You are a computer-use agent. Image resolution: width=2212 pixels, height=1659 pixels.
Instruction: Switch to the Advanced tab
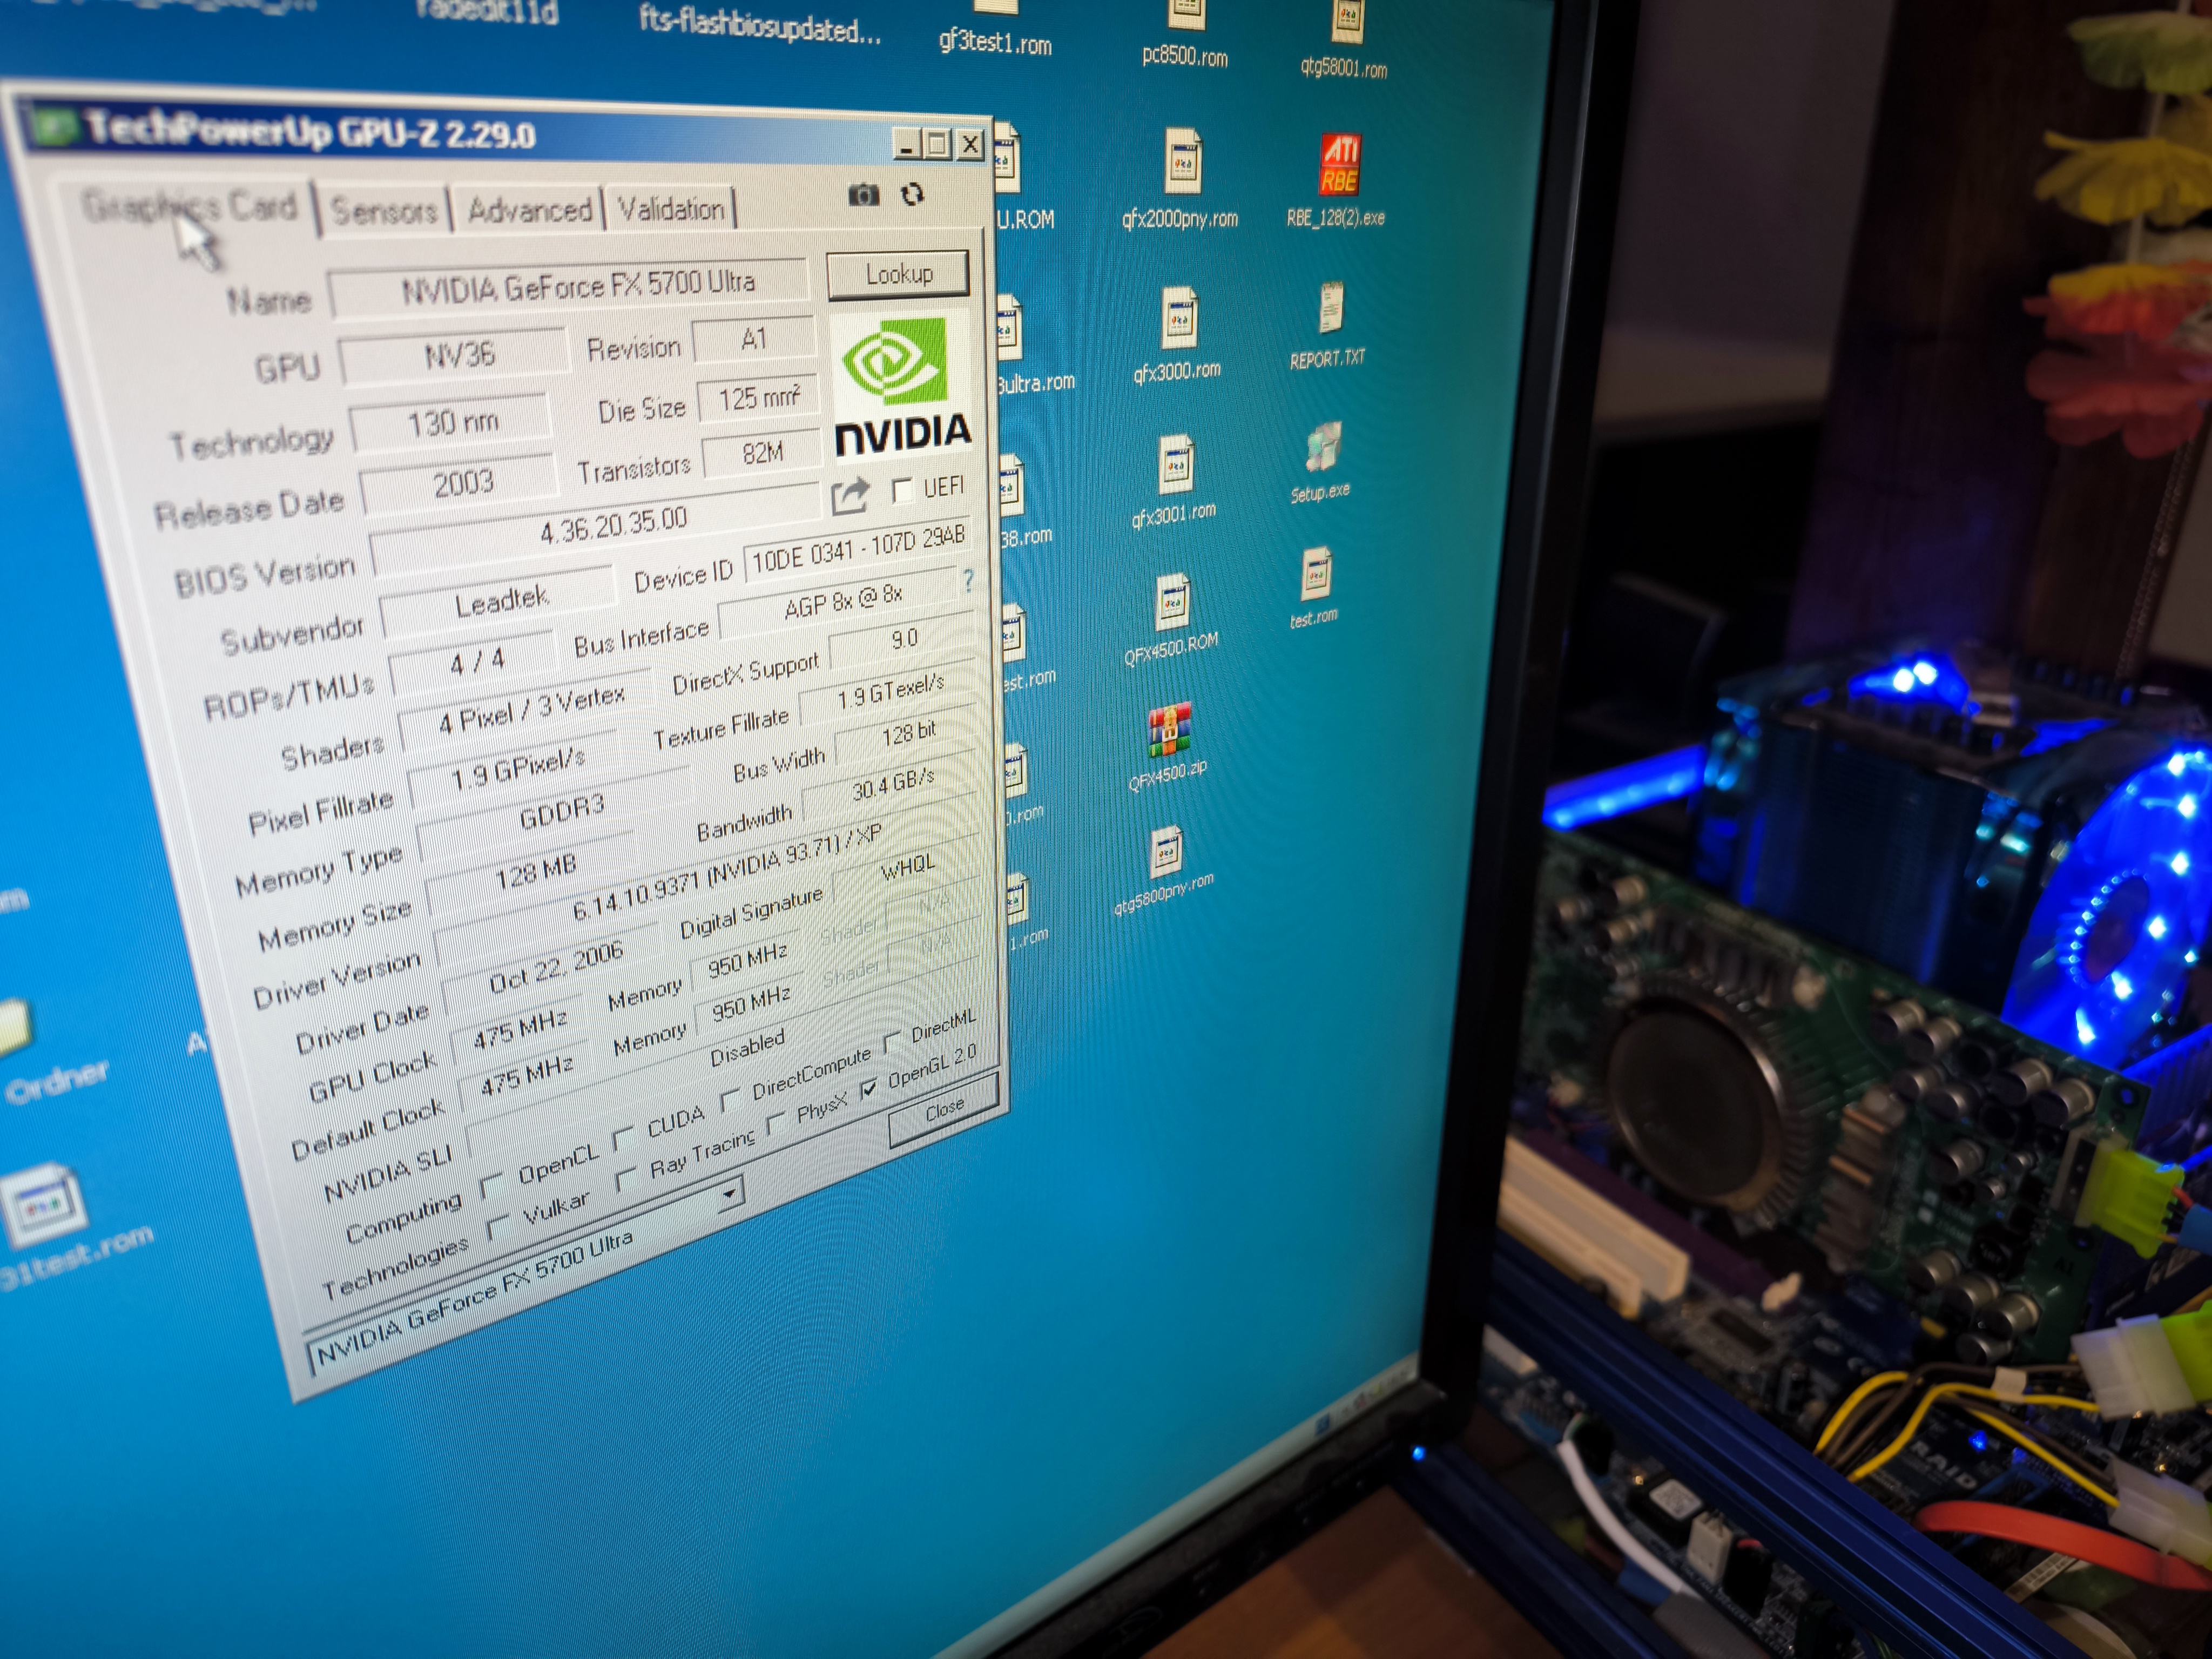pos(529,210)
